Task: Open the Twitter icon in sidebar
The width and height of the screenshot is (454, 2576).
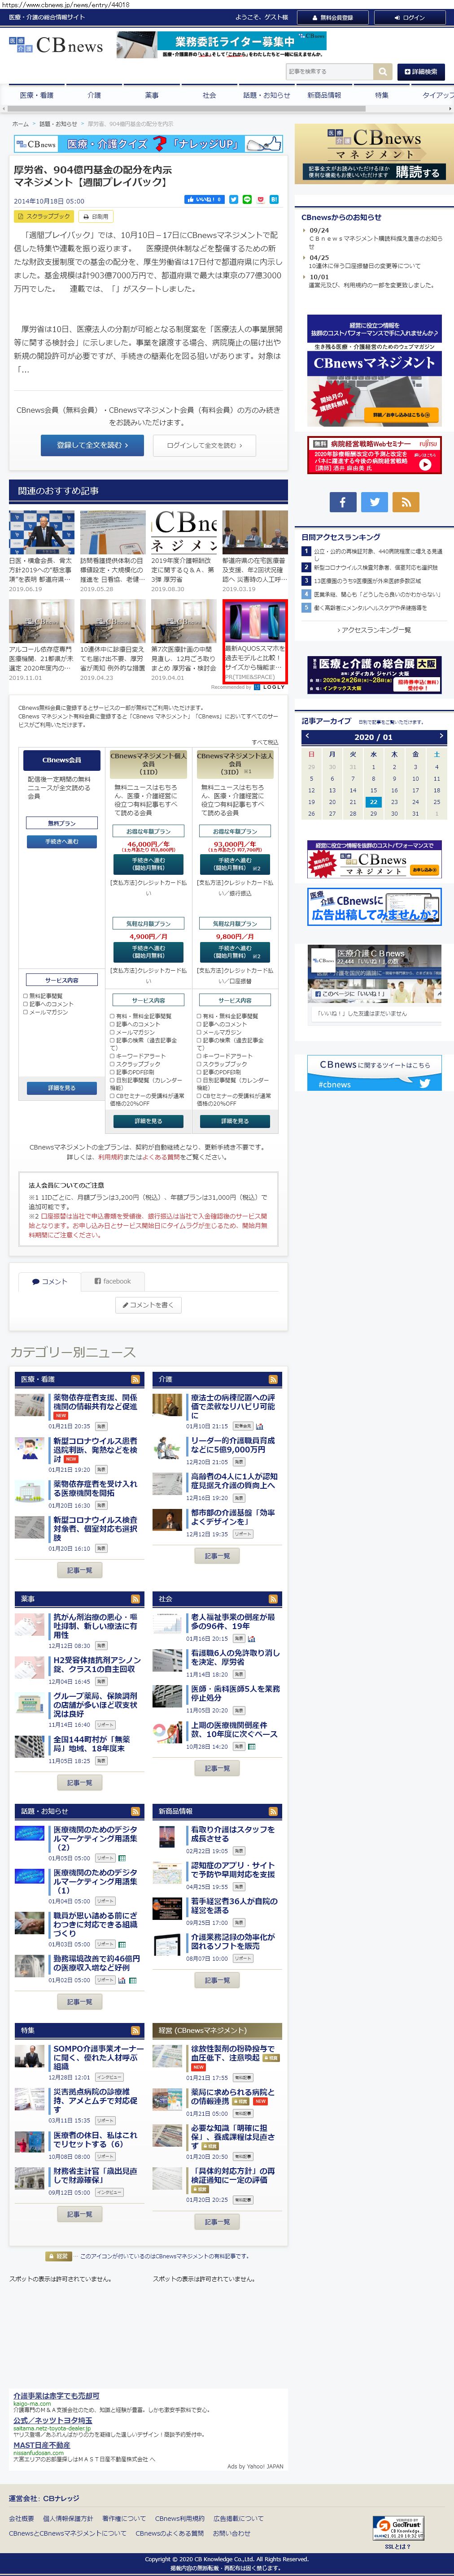Action: [x=374, y=502]
